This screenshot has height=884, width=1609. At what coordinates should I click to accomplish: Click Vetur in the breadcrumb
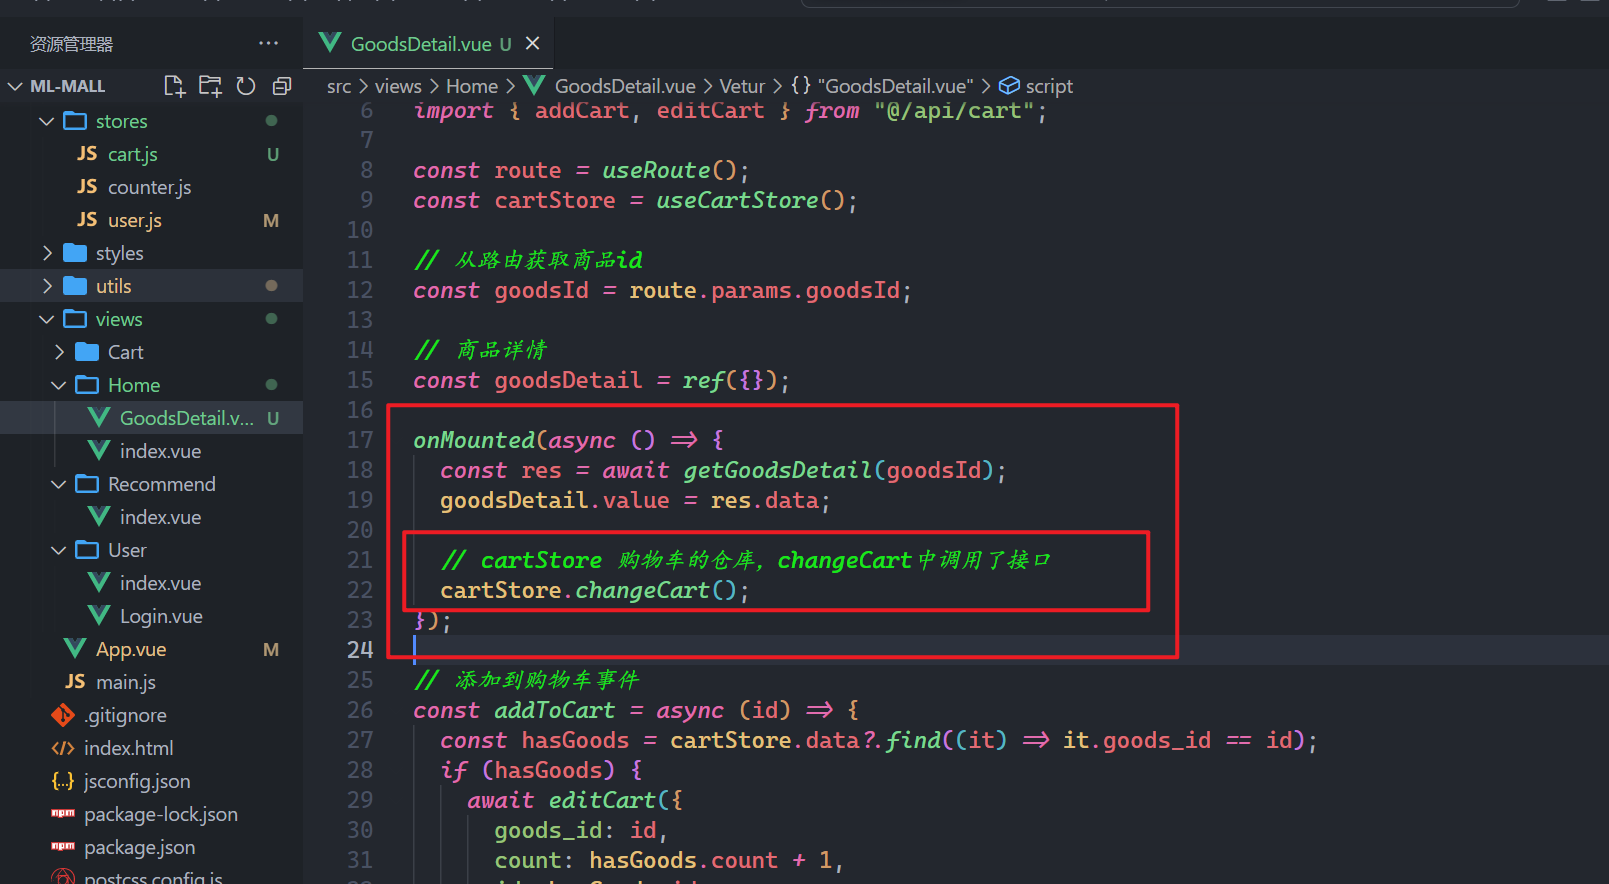pos(742,87)
